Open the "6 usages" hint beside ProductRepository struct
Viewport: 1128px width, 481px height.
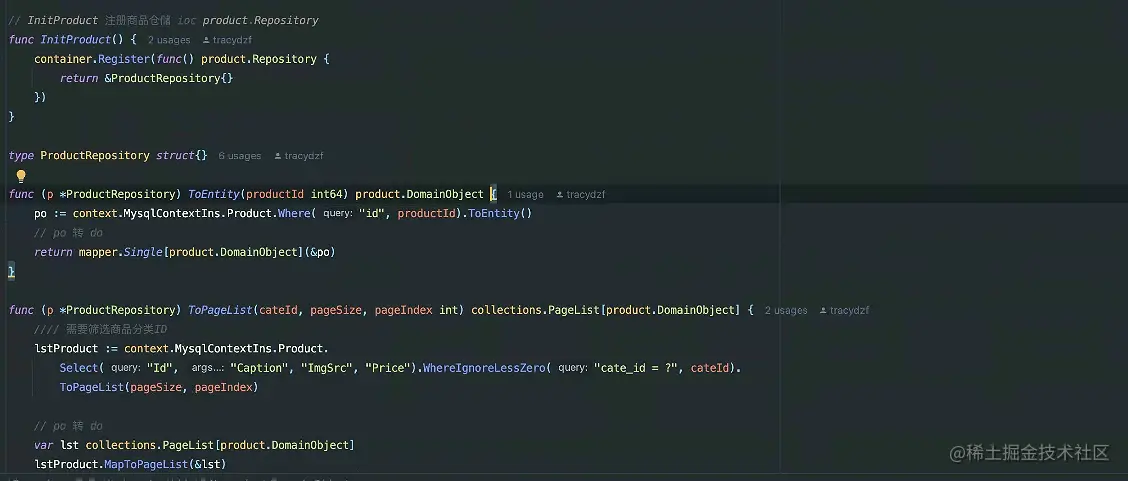[240, 156]
